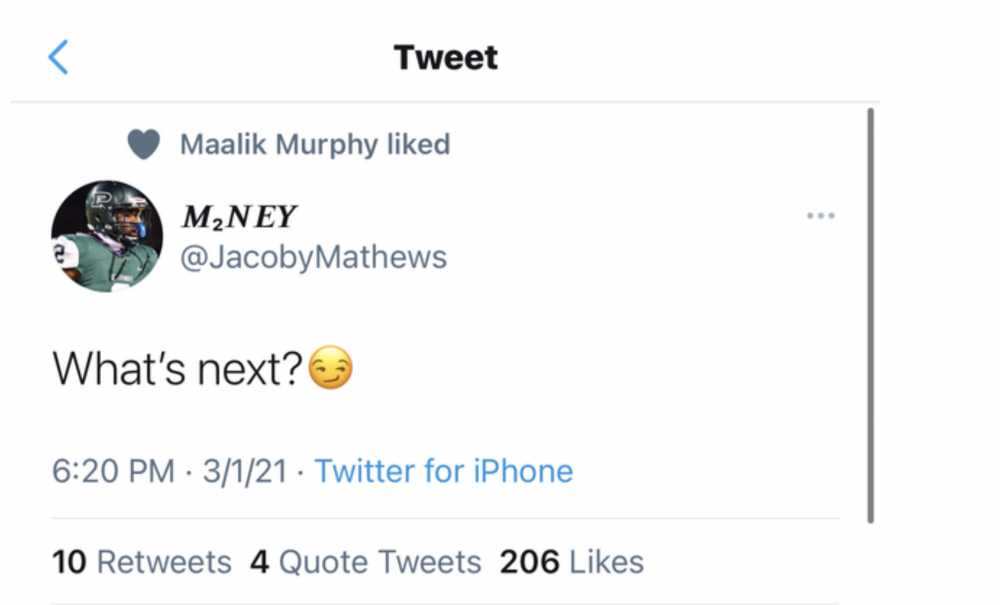Screen dimensions: 1000x605
Task: Click the Tweet header title
Action: (446, 58)
